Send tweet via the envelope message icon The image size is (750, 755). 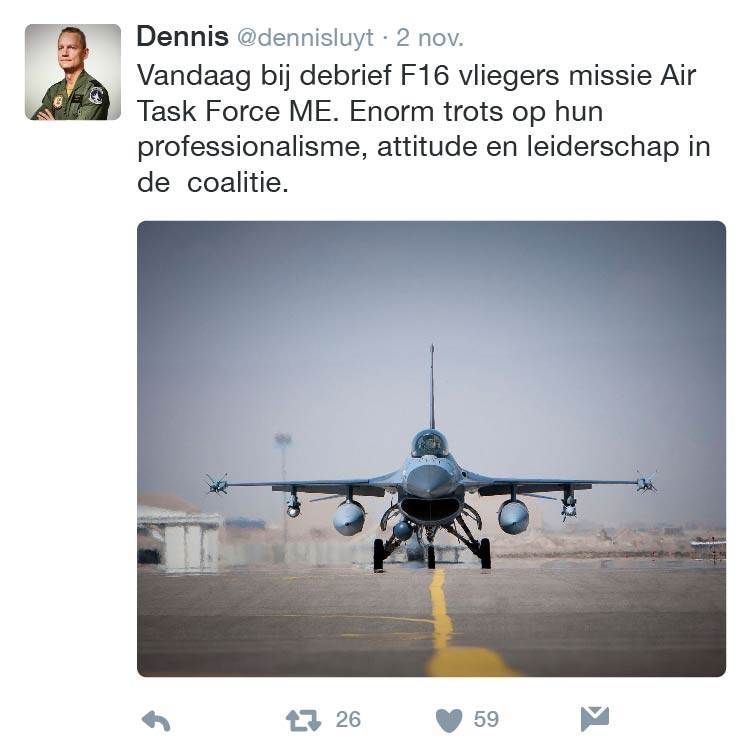595,719
